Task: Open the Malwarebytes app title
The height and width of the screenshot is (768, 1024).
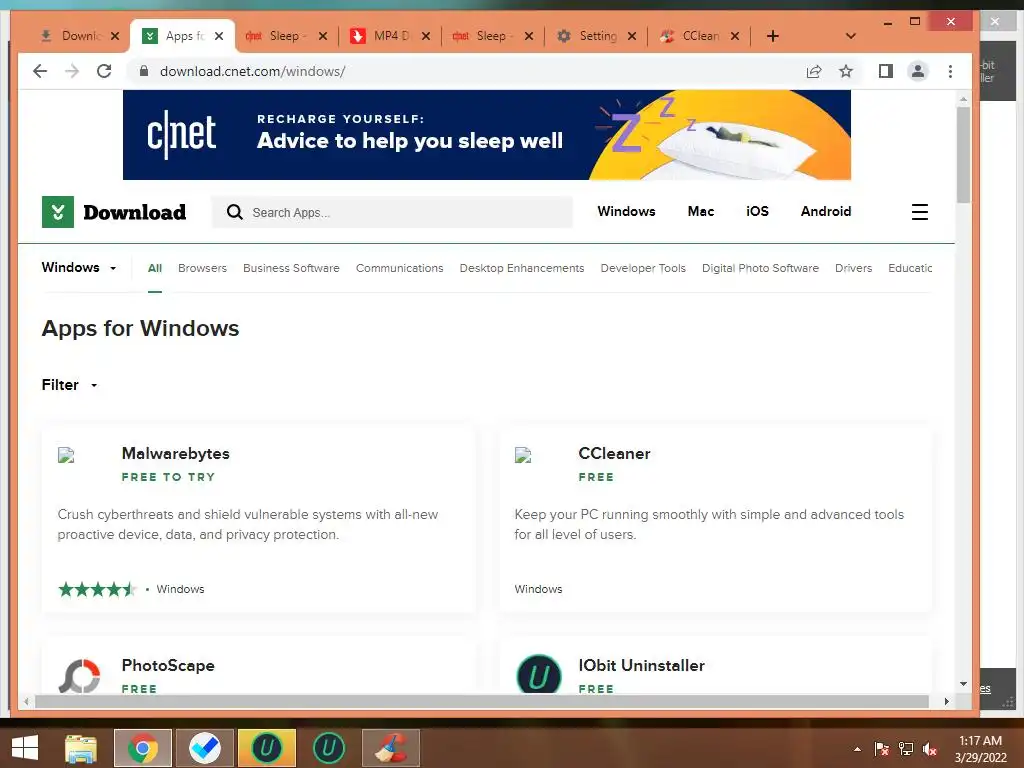Action: pos(176,453)
